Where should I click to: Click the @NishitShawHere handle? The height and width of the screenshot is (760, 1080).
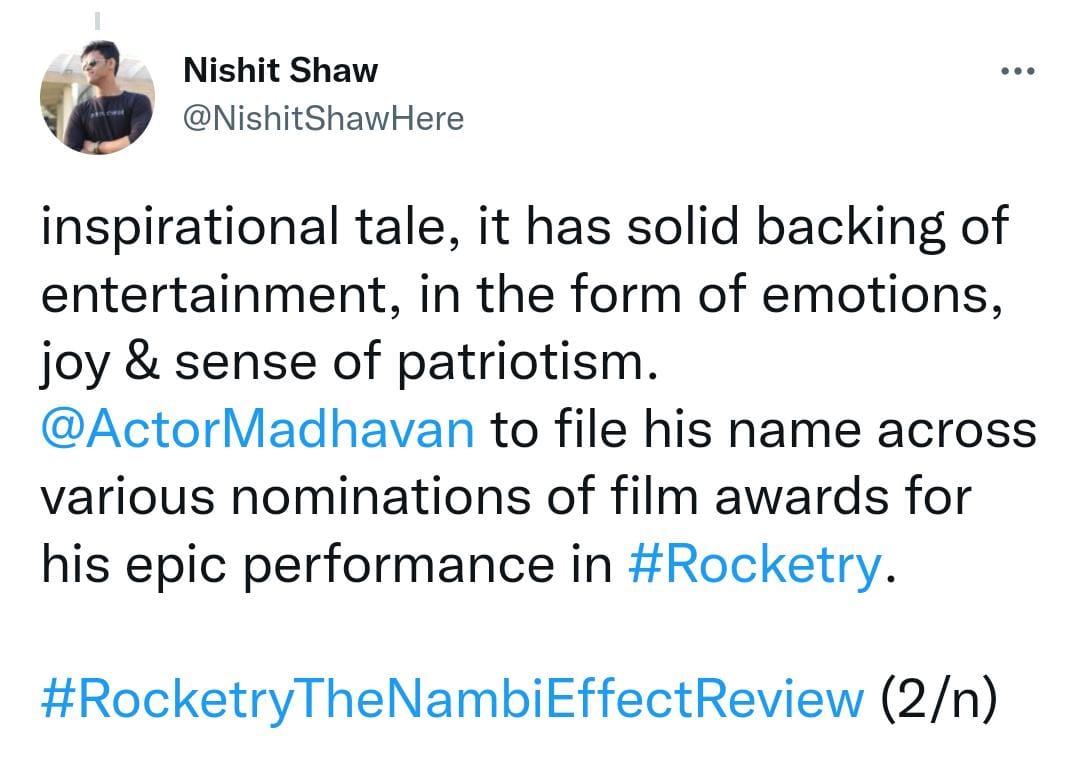tap(324, 119)
